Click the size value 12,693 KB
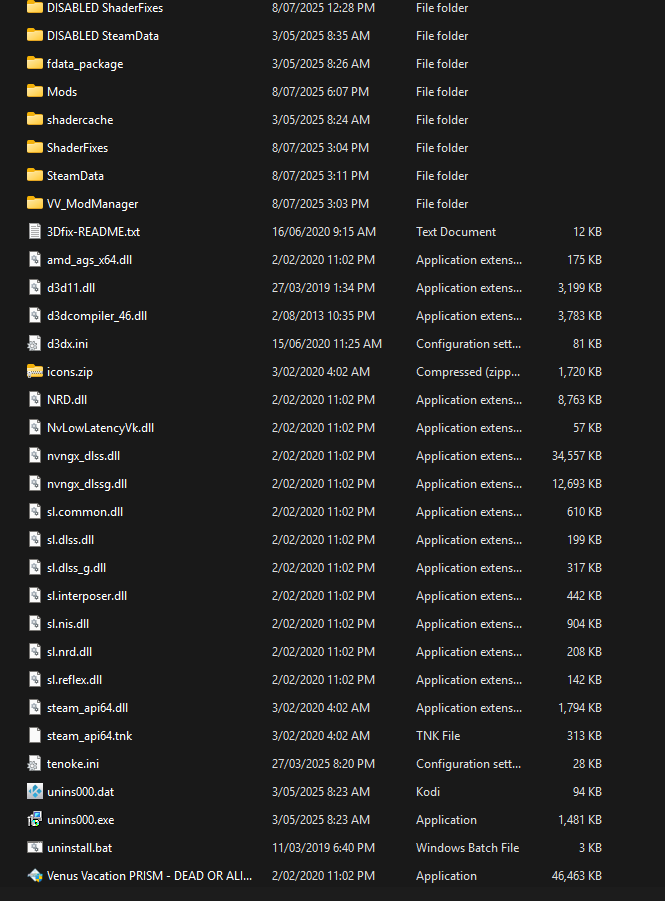The width and height of the screenshot is (665, 901). 576,484
